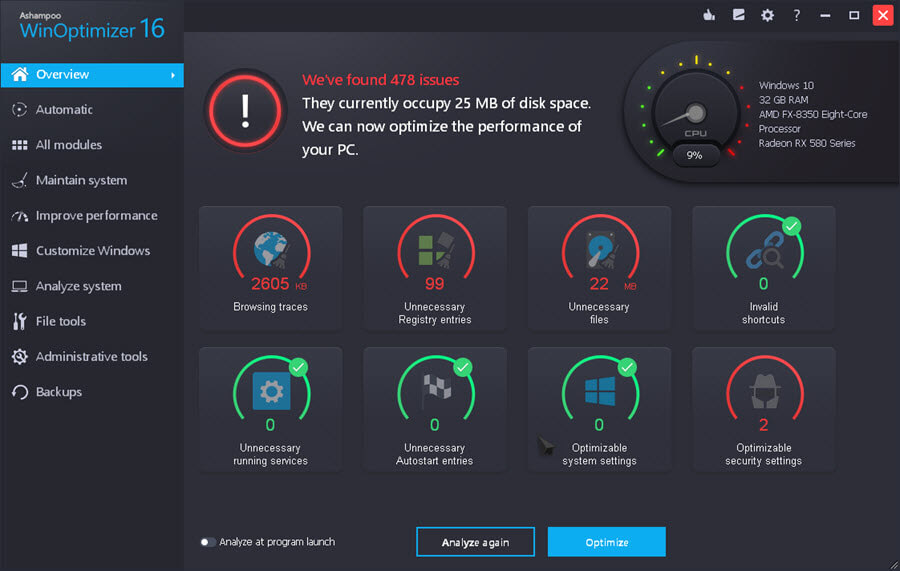This screenshot has height=571, width=900.
Task: Click the WinOptimizer 16 logo
Action: [92, 26]
